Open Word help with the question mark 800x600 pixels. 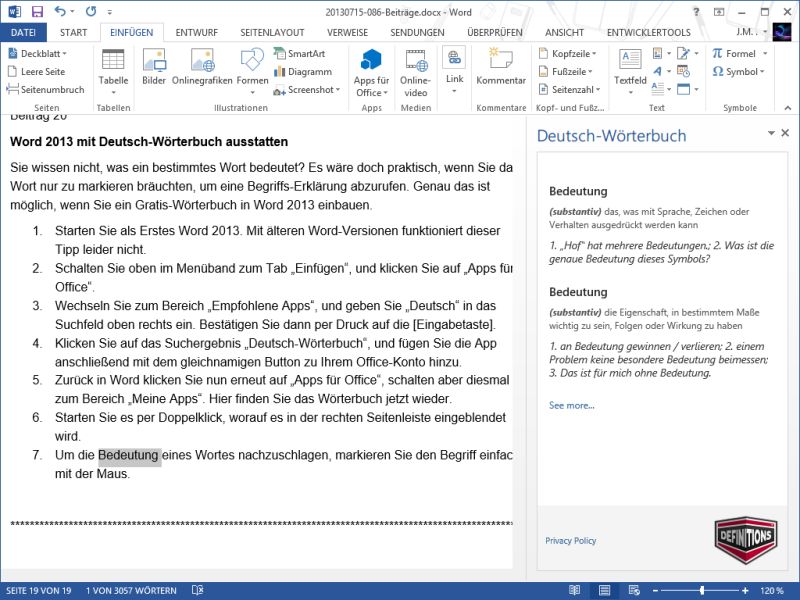(x=696, y=12)
